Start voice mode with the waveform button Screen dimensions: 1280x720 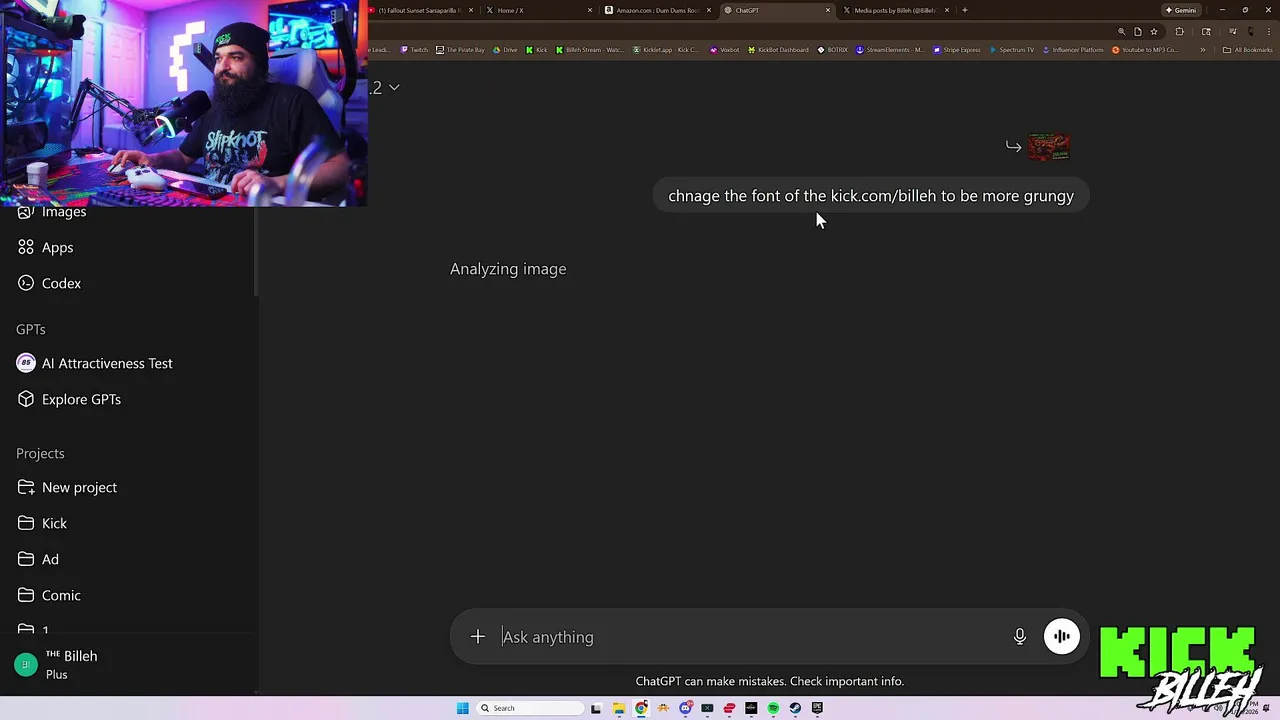pyautogui.click(x=1062, y=637)
